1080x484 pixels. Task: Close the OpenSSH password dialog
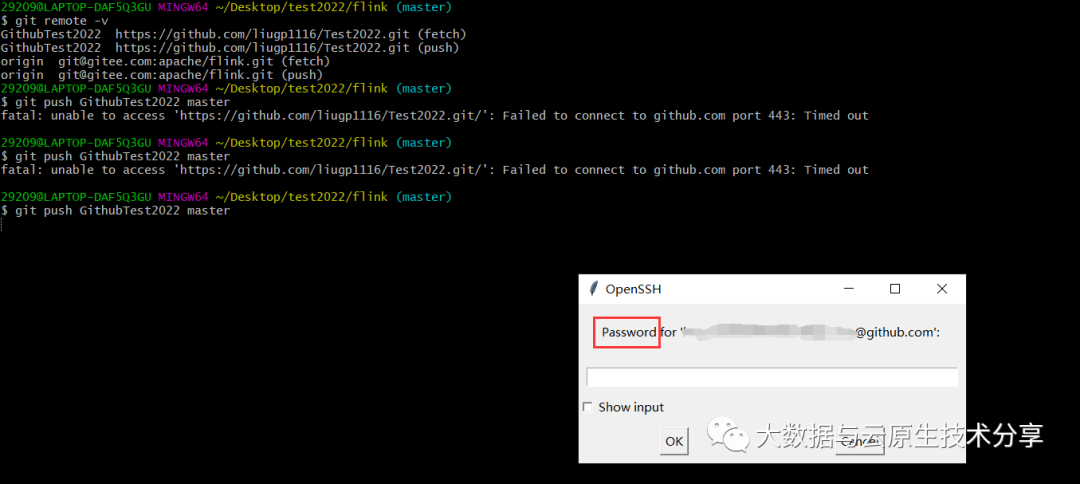pos(942,289)
